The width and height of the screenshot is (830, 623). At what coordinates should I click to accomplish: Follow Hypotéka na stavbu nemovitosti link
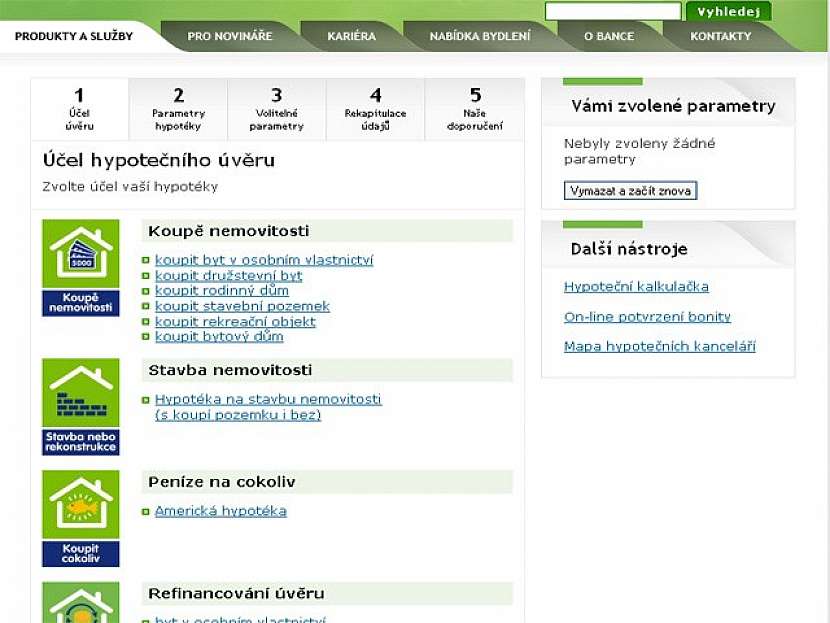(267, 399)
